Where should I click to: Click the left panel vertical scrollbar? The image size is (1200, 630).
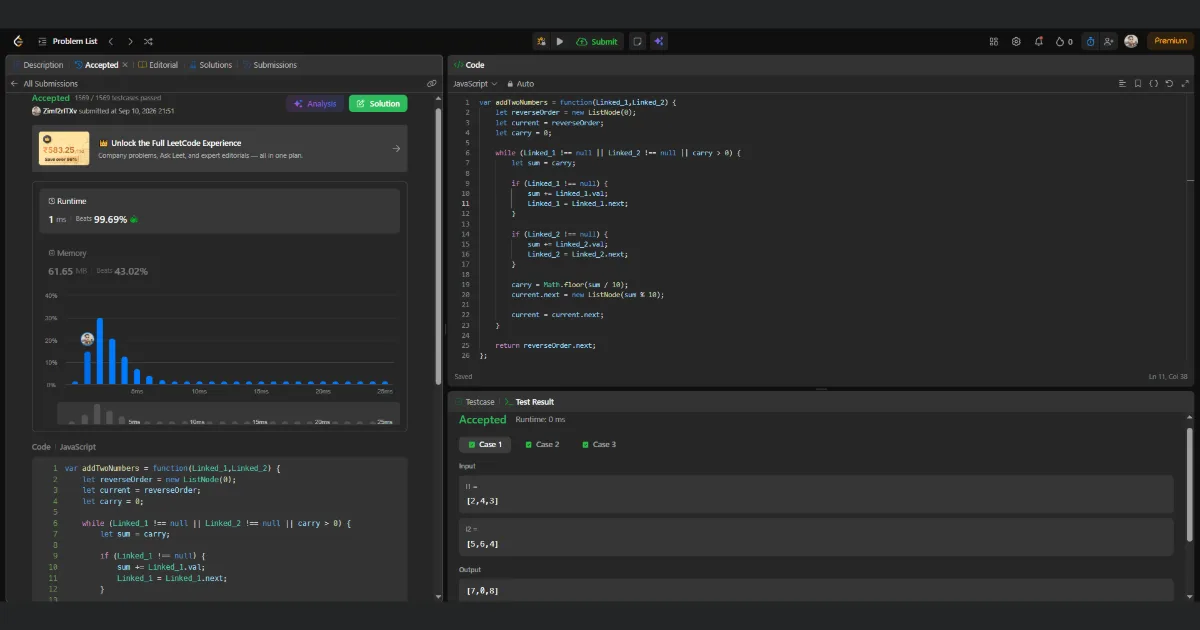click(x=438, y=245)
